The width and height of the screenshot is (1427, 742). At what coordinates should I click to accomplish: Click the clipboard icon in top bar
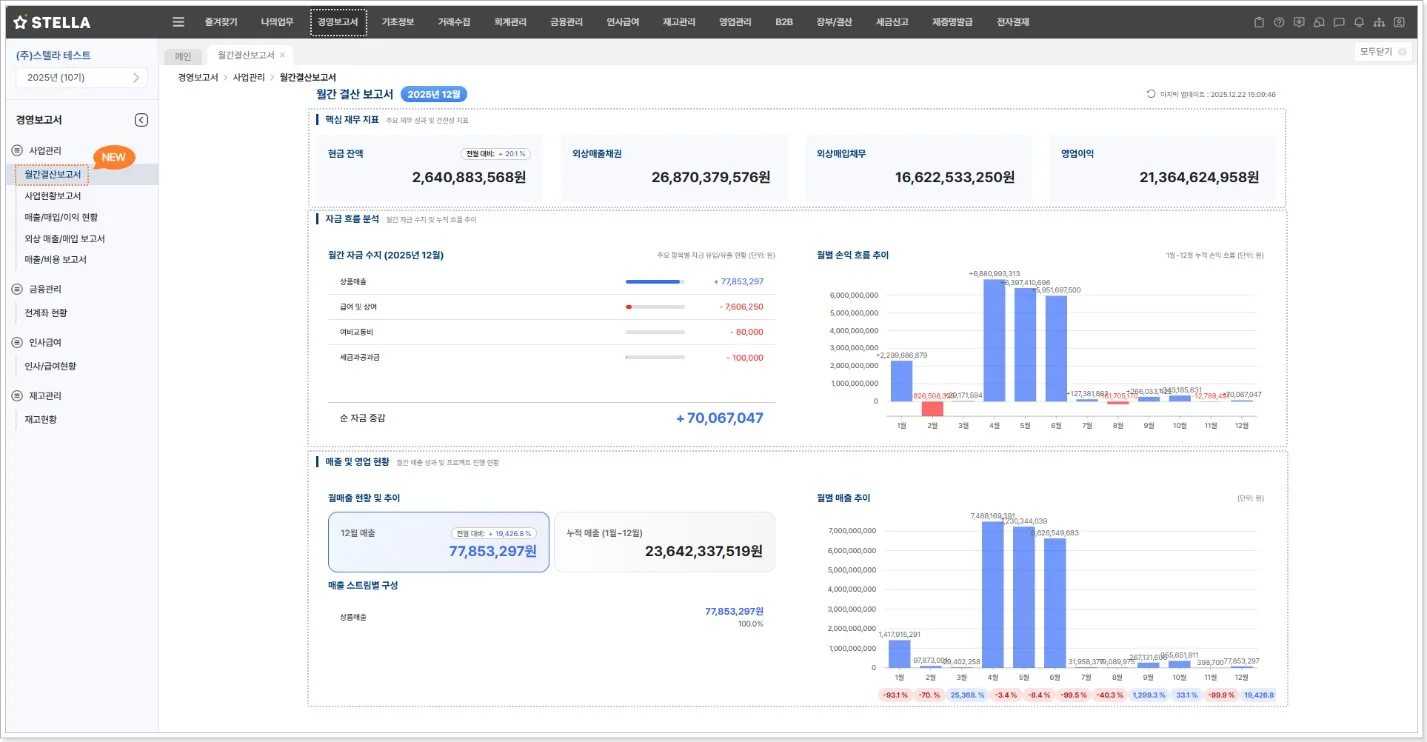click(x=1259, y=22)
